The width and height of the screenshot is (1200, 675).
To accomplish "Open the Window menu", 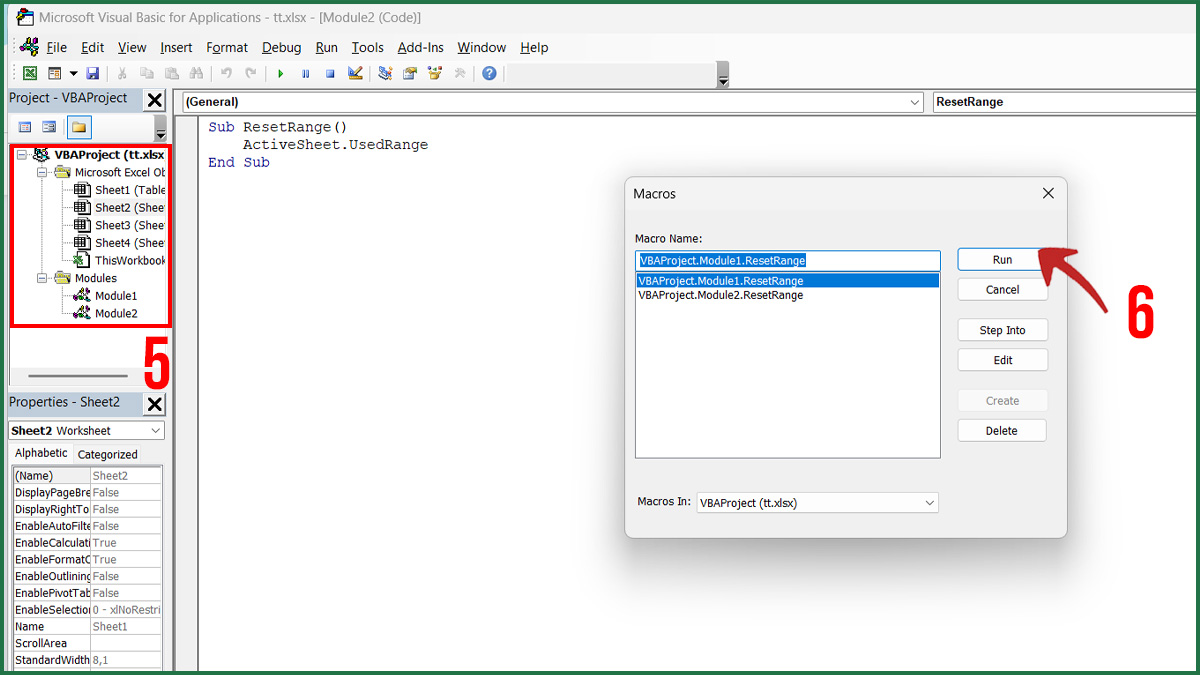I will pyautogui.click(x=482, y=47).
